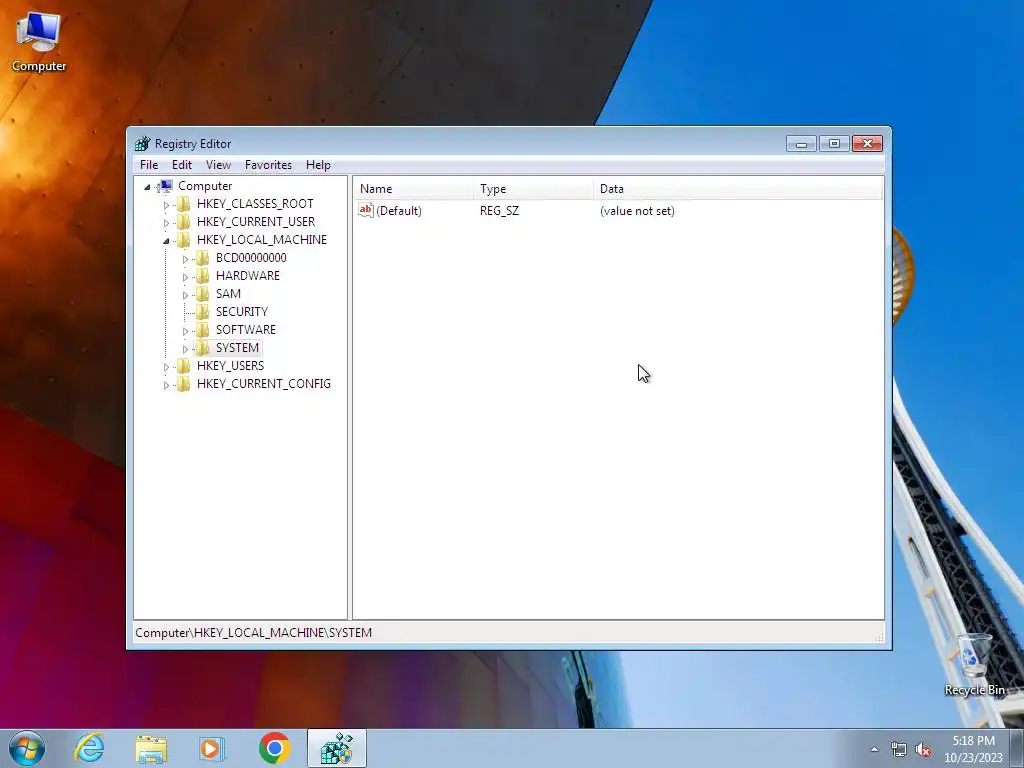Open the File menu

click(x=149, y=165)
